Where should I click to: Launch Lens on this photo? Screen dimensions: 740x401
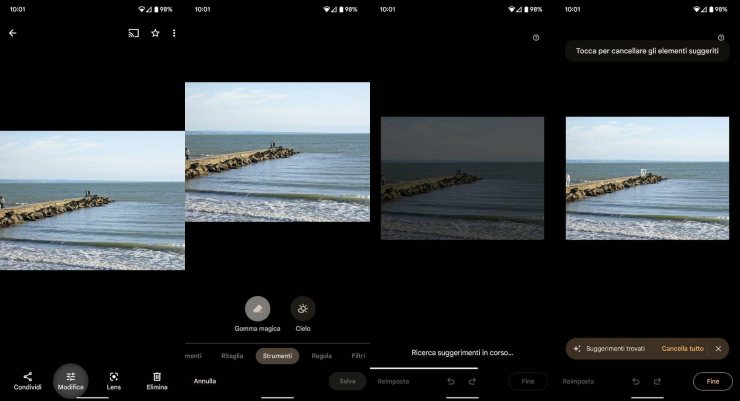click(x=114, y=381)
